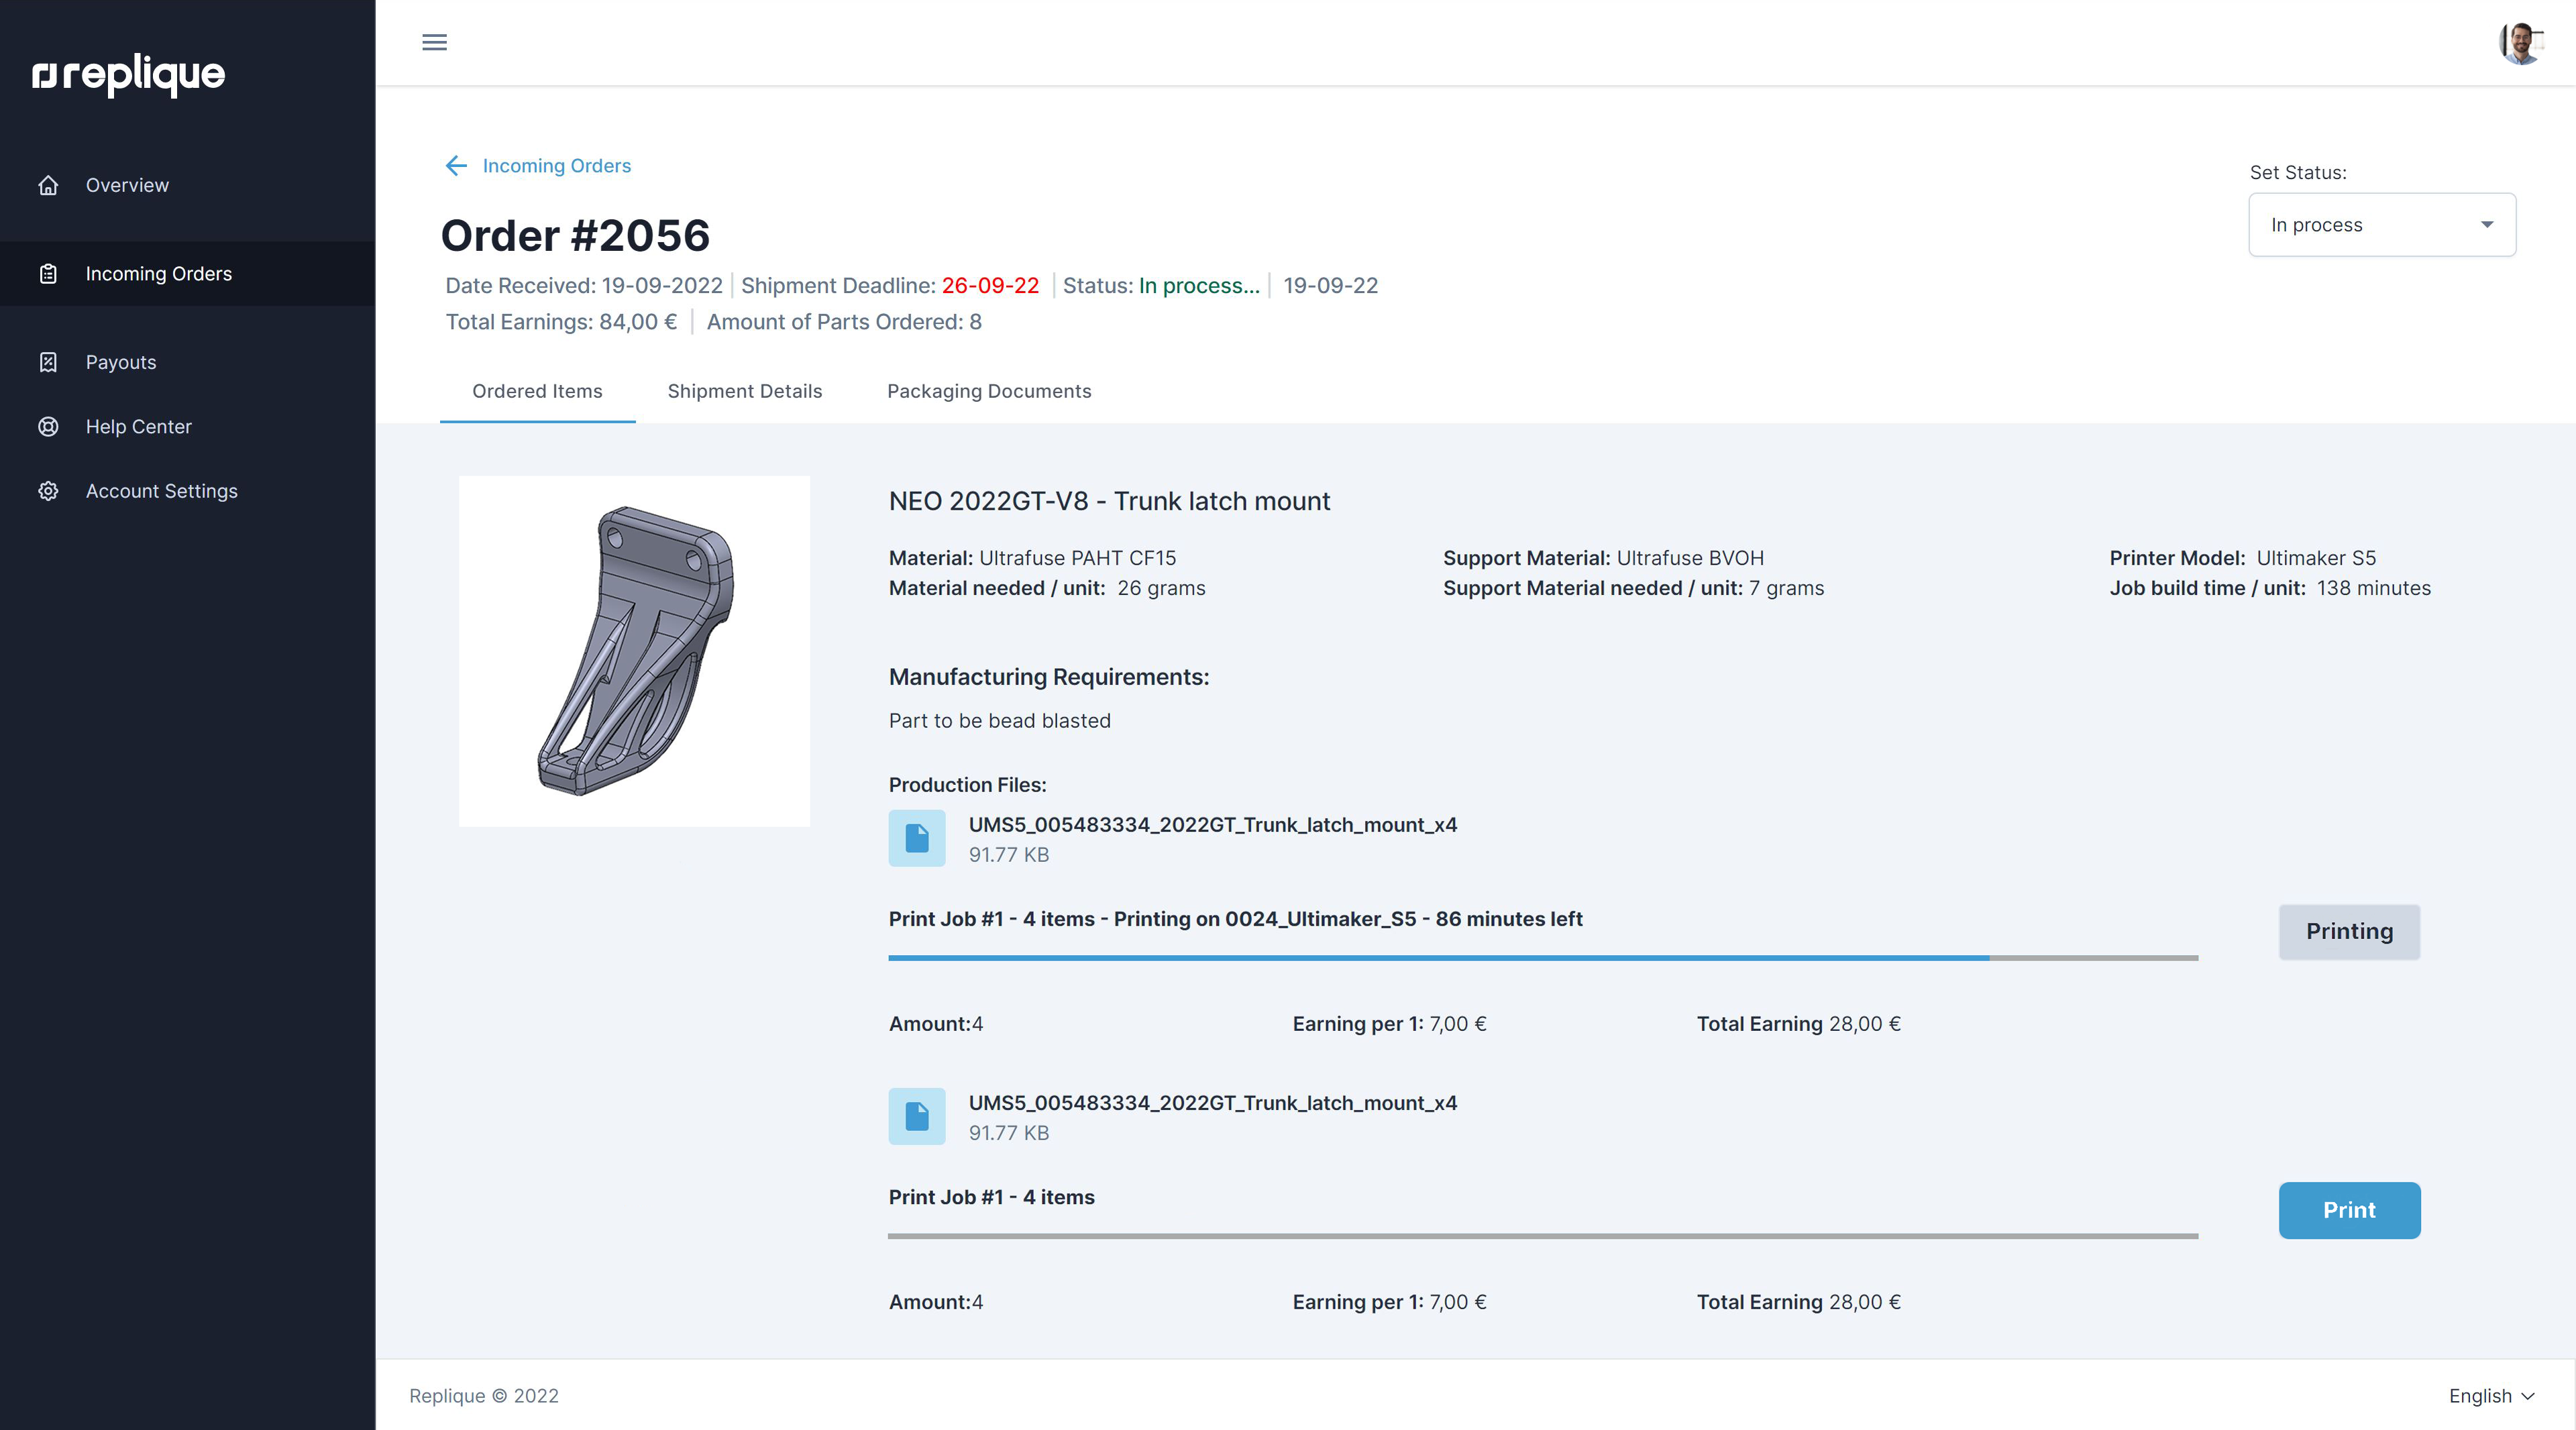
Task: Click the Trunk latch mount thumbnail
Action: click(634, 651)
